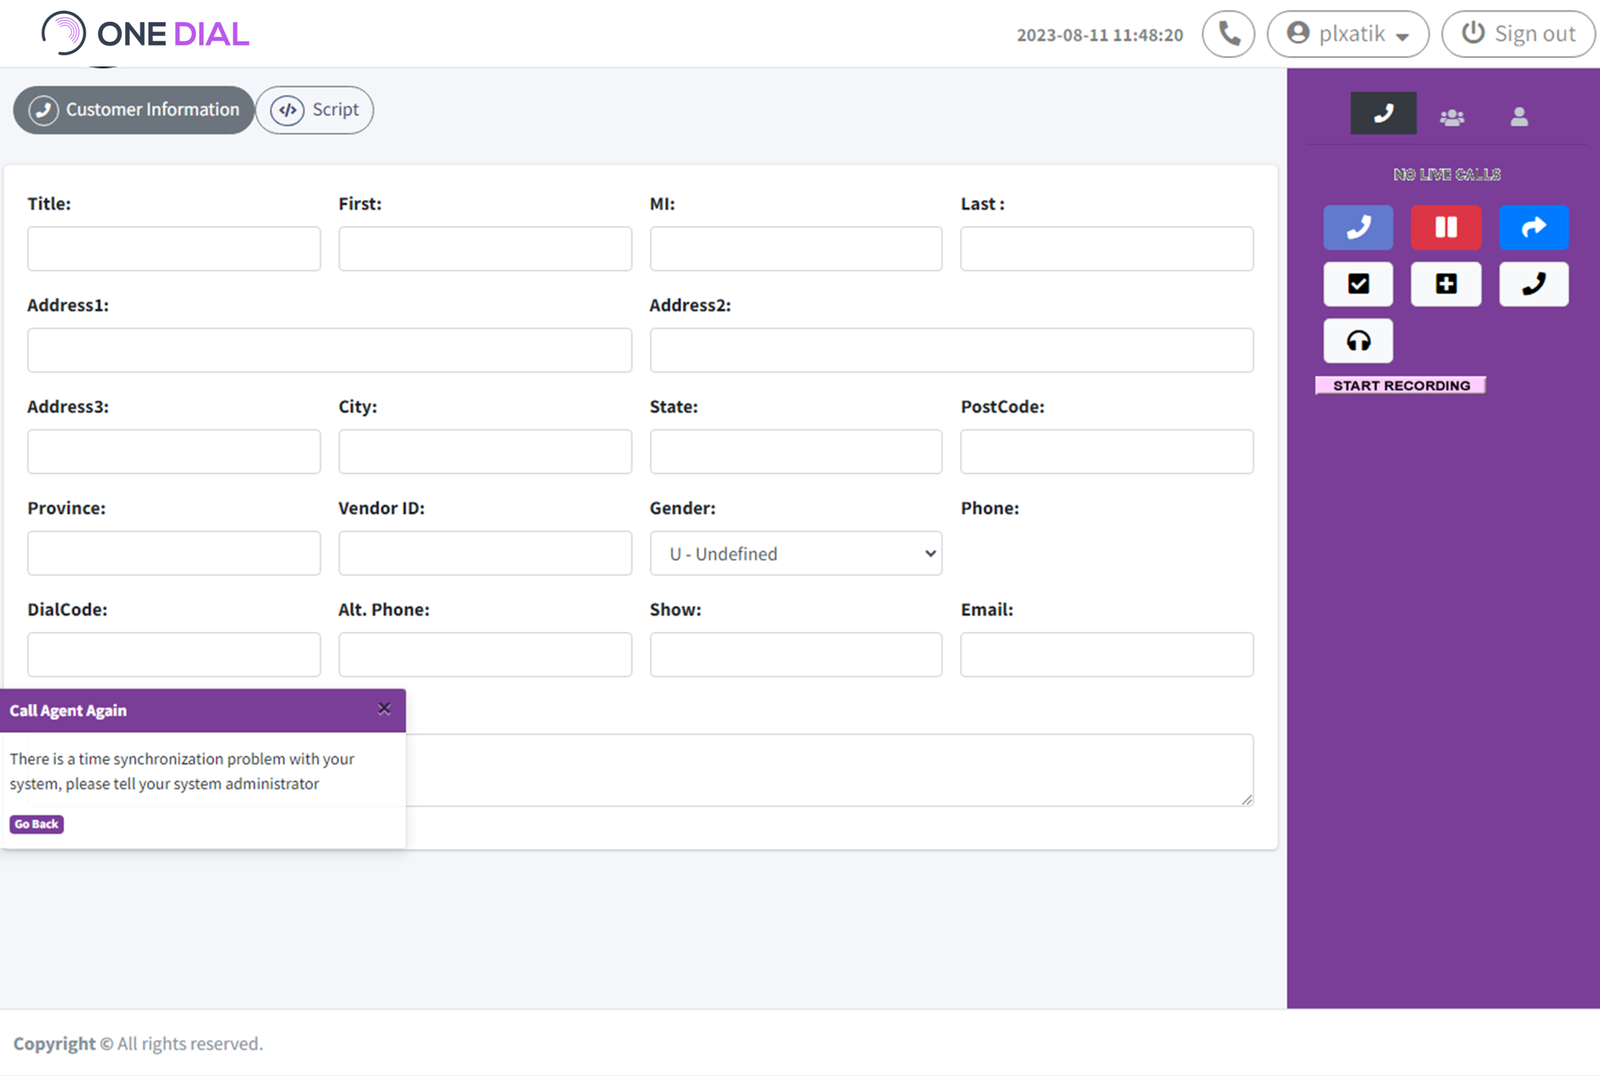The image size is (1600, 1079).
Task: Open the phone icon in the top bar
Action: (x=1228, y=33)
